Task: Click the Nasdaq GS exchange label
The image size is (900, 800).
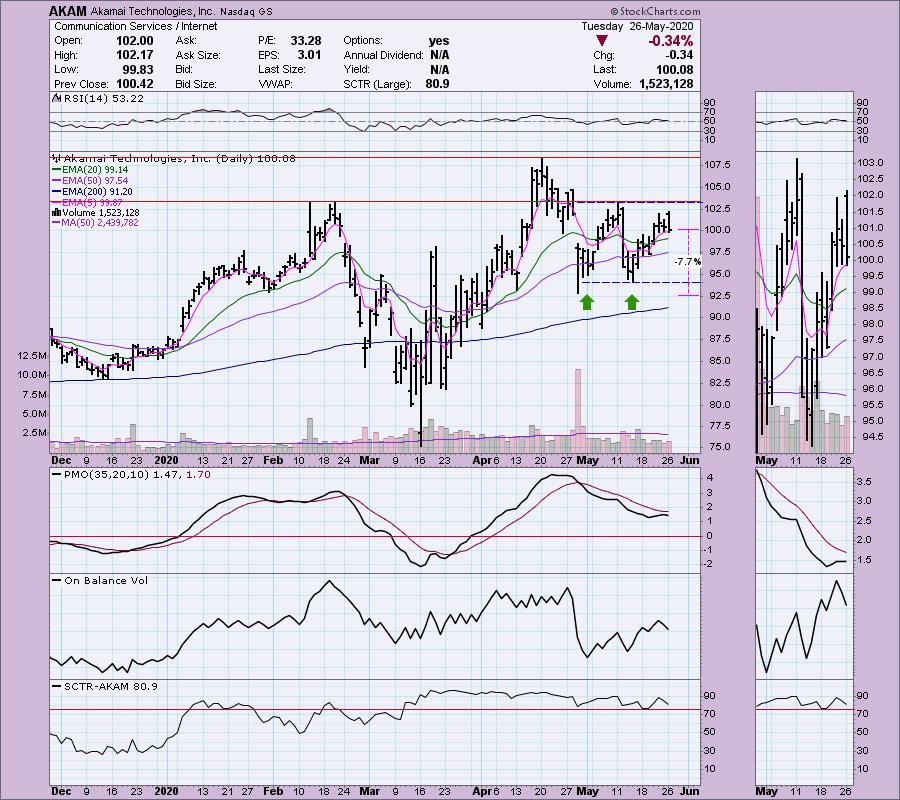Action: click(x=246, y=11)
